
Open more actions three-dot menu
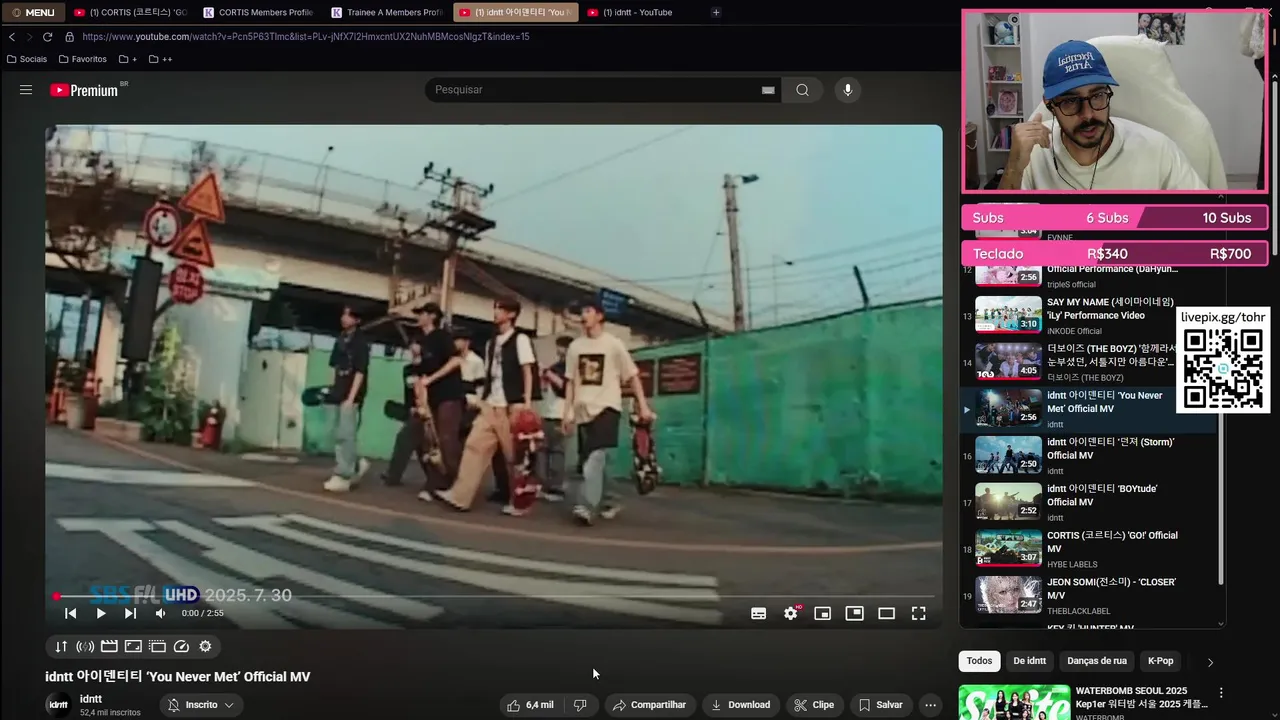[931, 705]
